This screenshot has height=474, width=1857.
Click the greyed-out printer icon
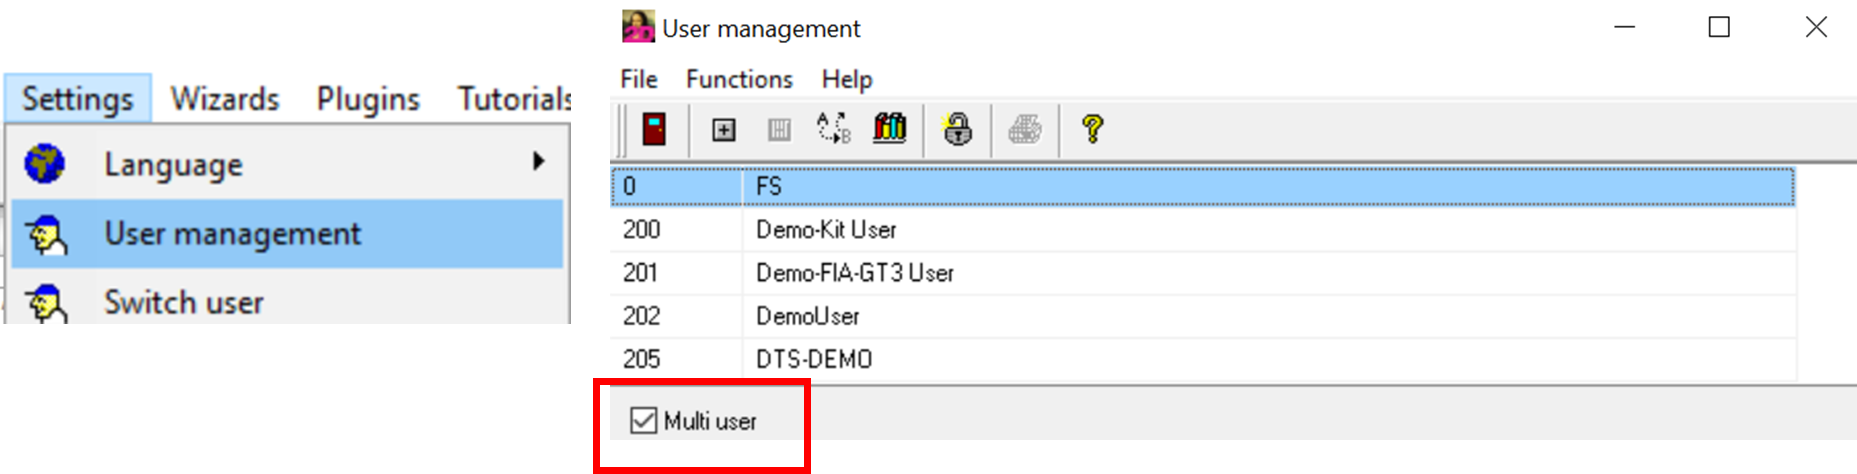coord(1024,130)
